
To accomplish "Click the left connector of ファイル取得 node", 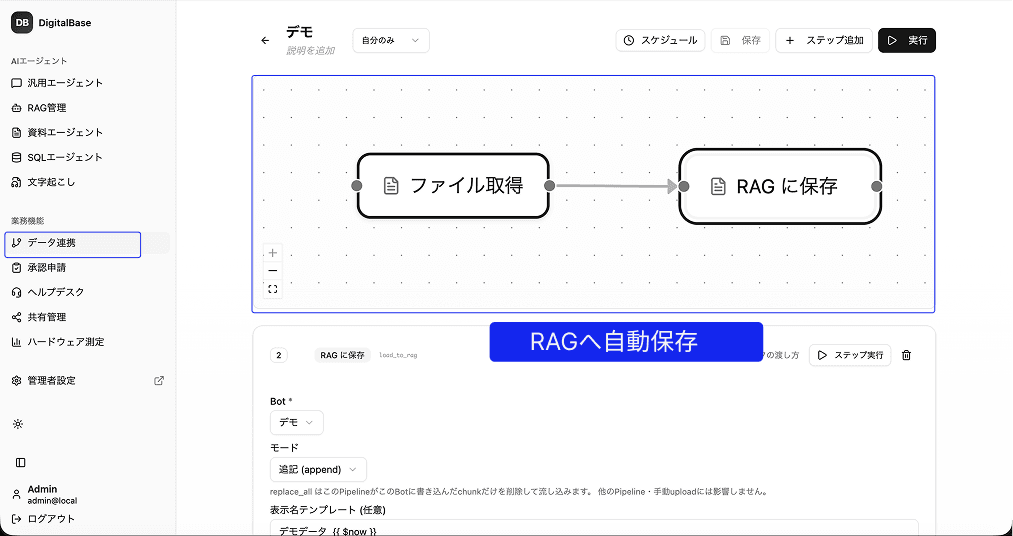I will pyautogui.click(x=357, y=186).
